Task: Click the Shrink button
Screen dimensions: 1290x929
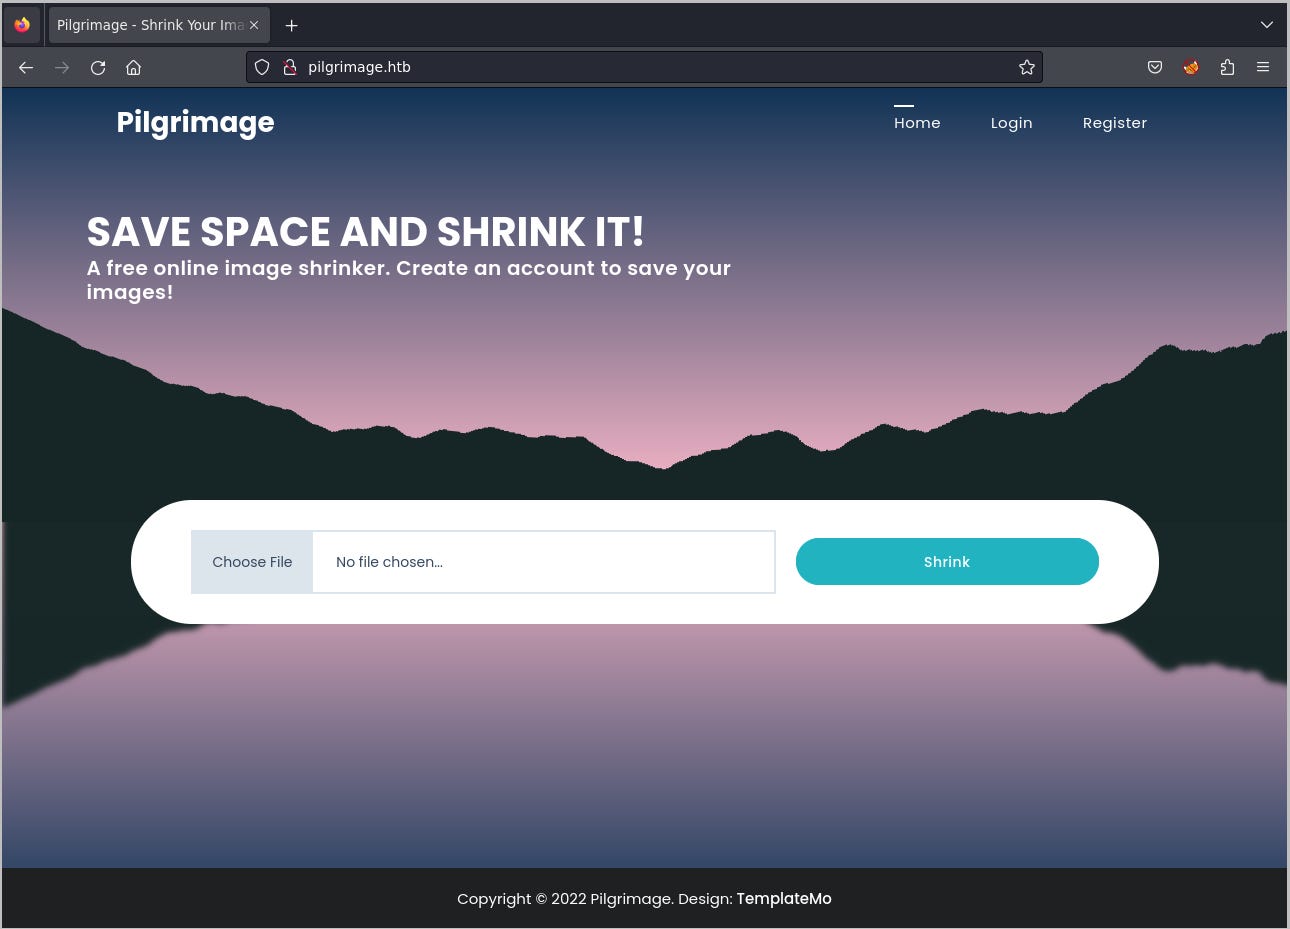Action: (x=947, y=562)
